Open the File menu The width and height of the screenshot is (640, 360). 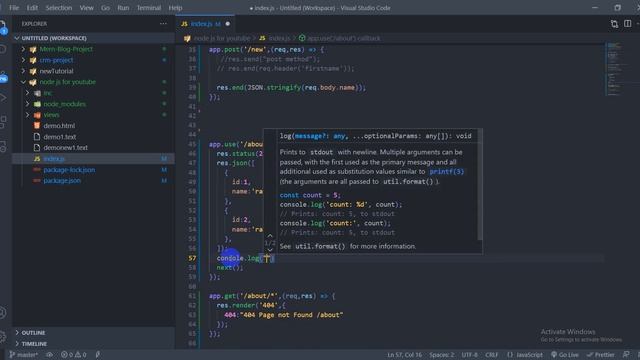click(14, 8)
